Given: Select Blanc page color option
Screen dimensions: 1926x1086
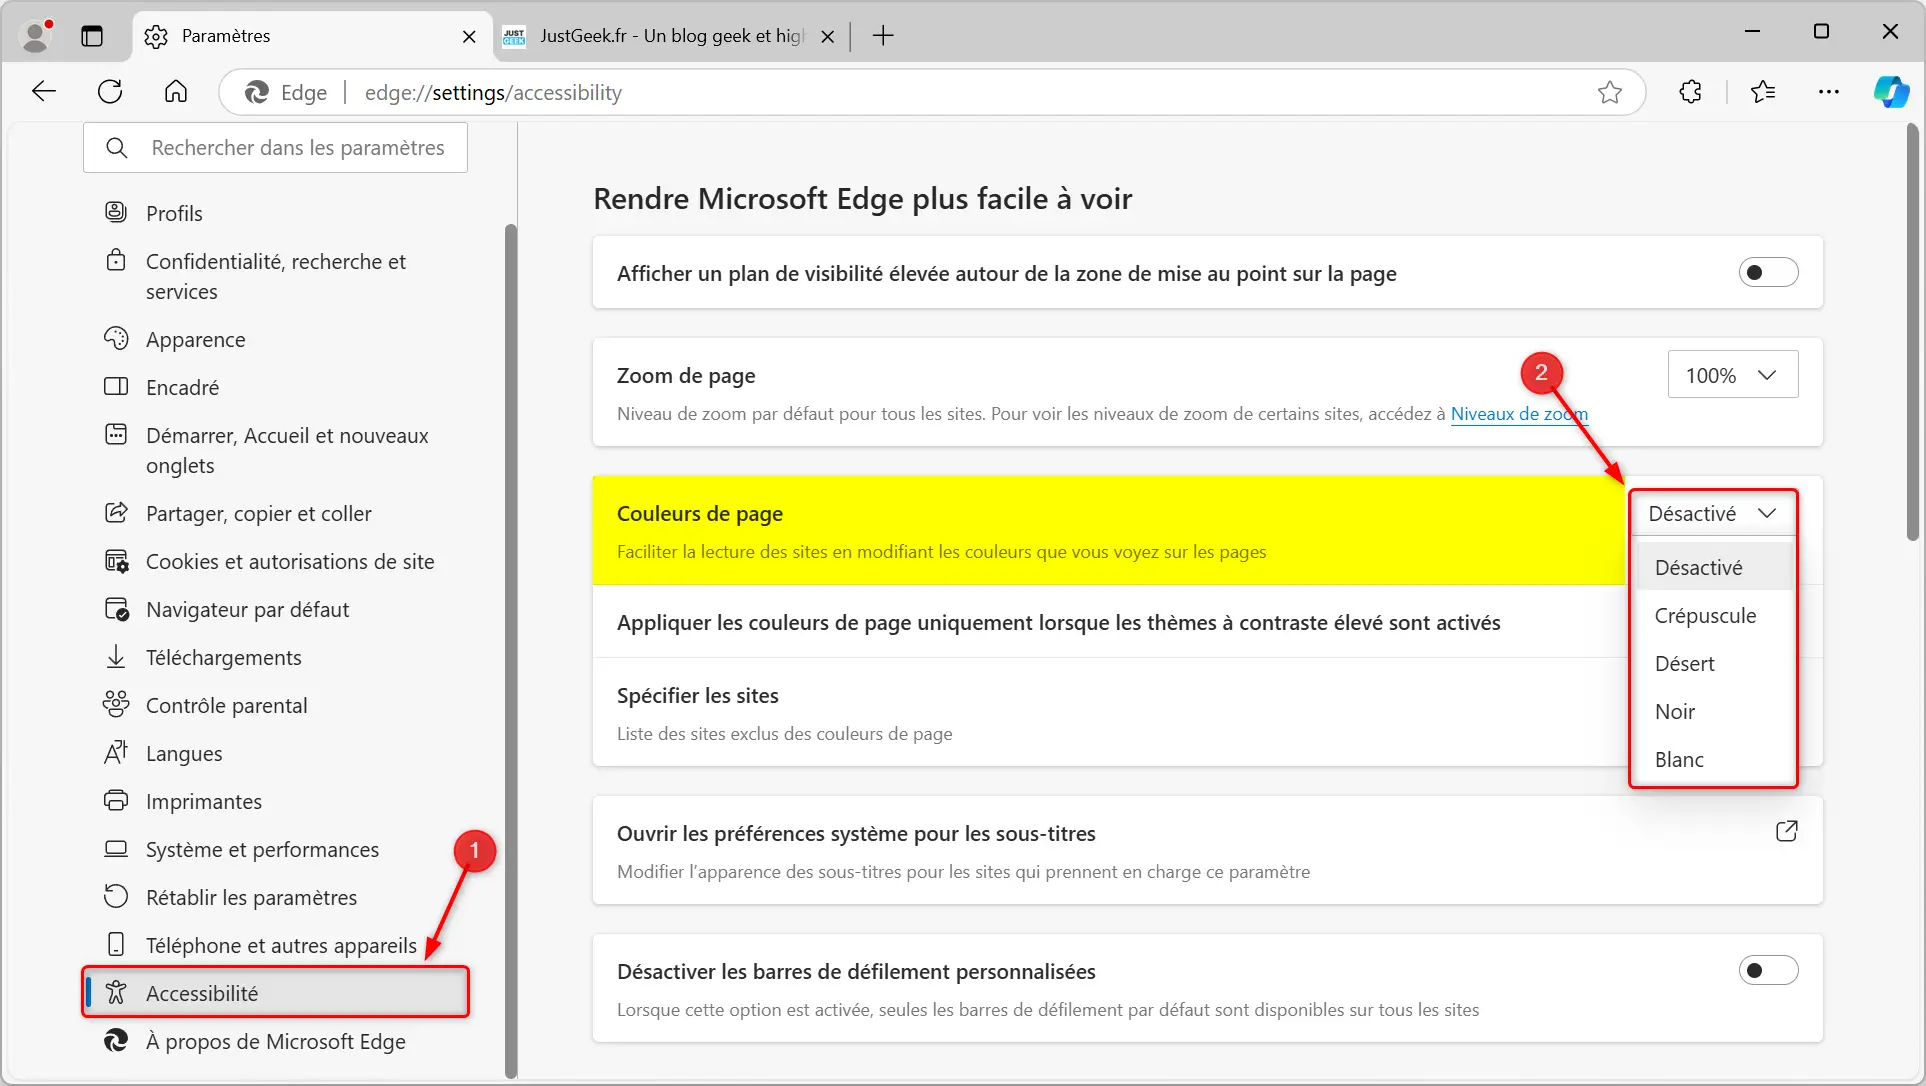Looking at the screenshot, I should coord(1679,759).
